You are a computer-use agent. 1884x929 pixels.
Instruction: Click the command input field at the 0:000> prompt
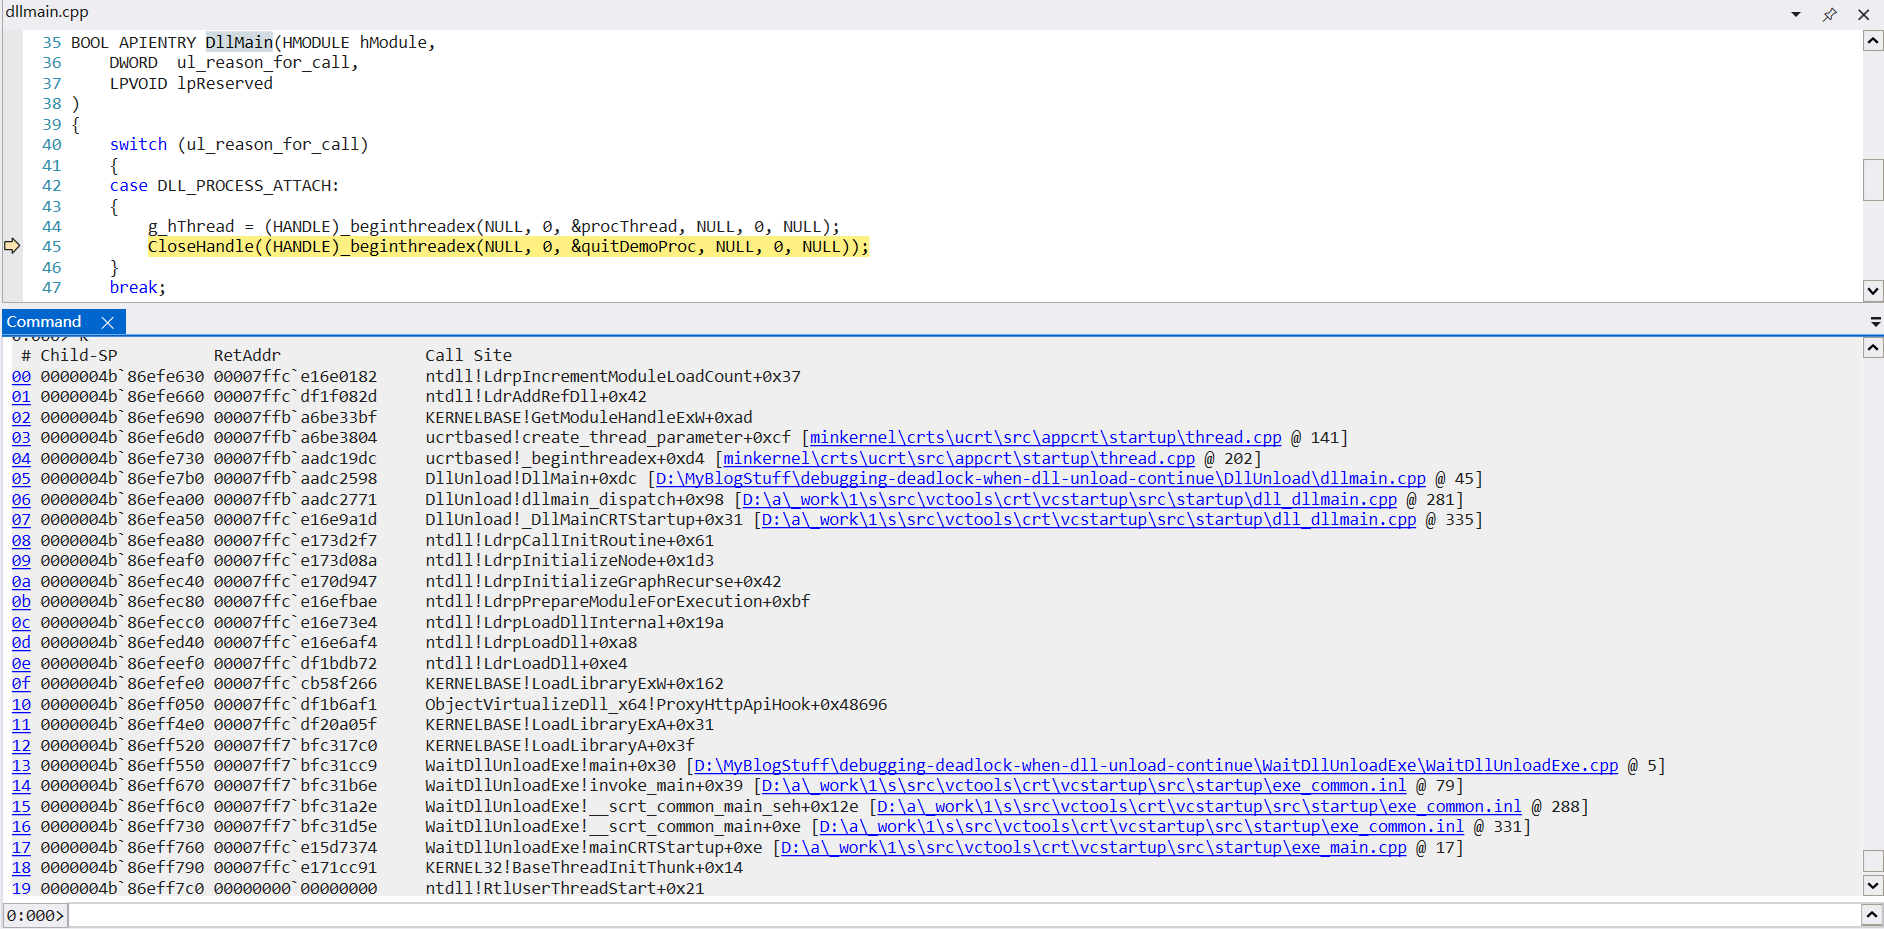click(400, 915)
